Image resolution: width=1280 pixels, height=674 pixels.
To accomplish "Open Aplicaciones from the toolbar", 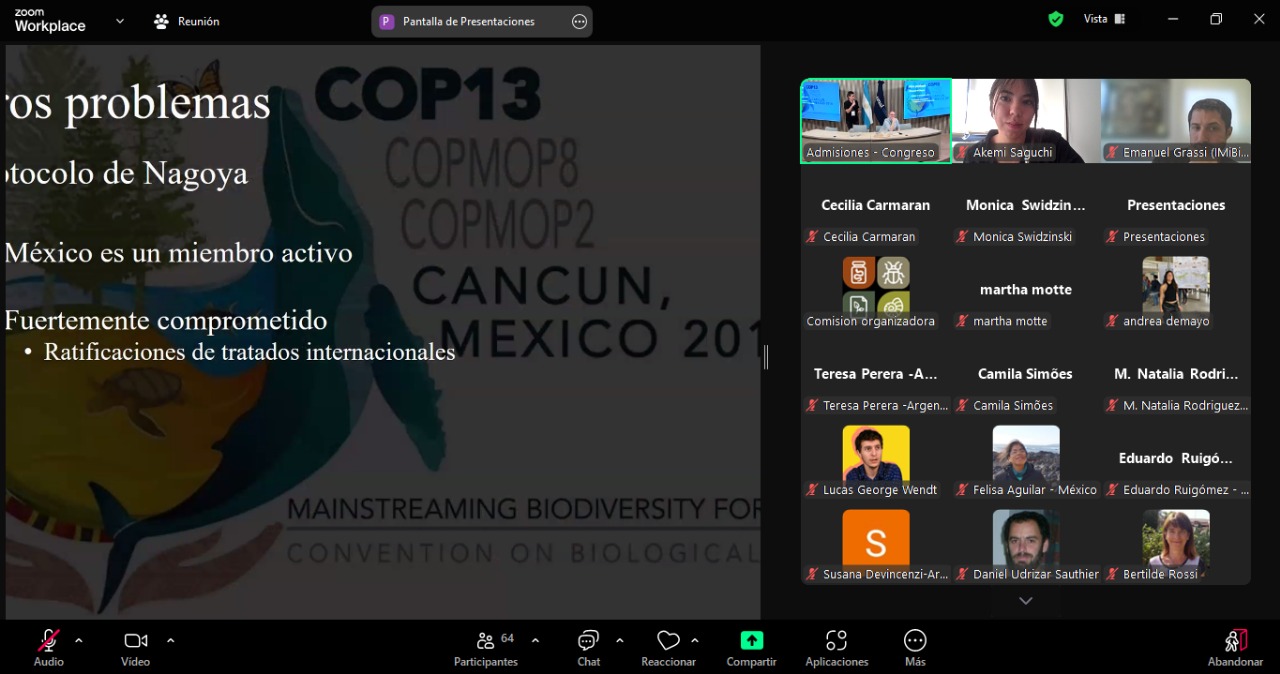I will point(836,641).
